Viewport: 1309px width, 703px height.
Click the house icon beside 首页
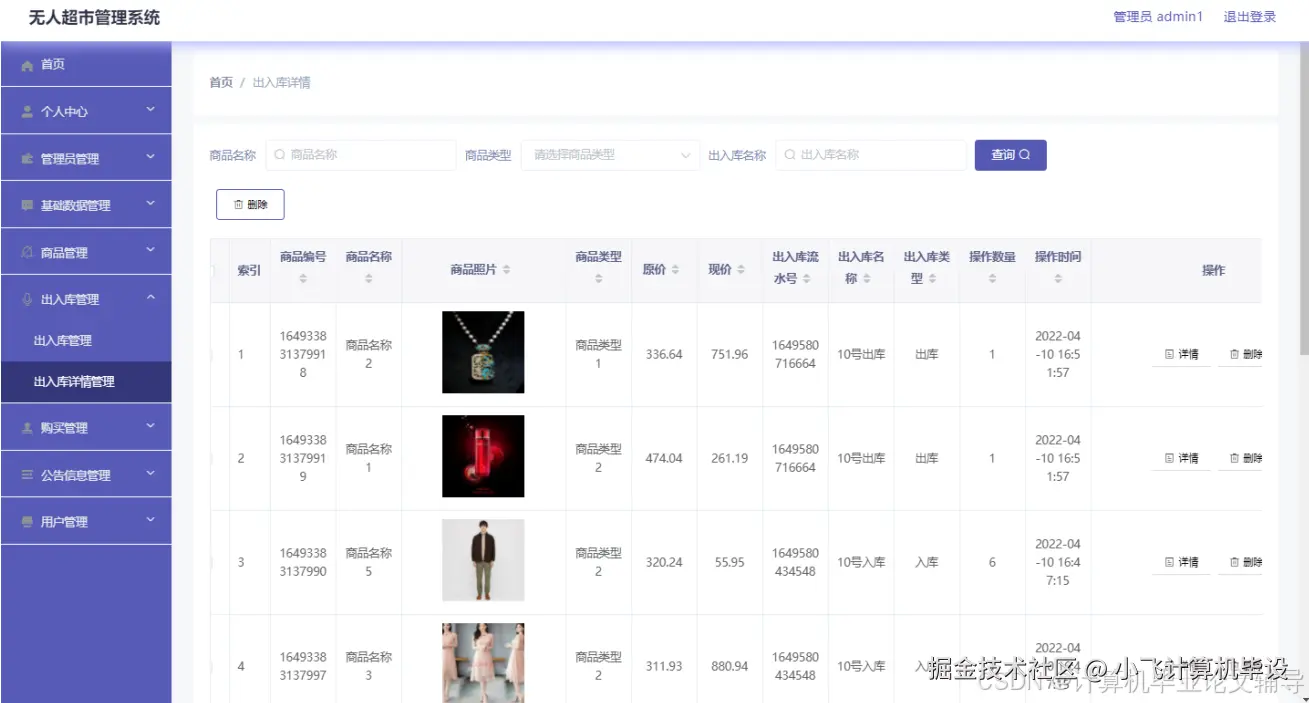pos(27,65)
